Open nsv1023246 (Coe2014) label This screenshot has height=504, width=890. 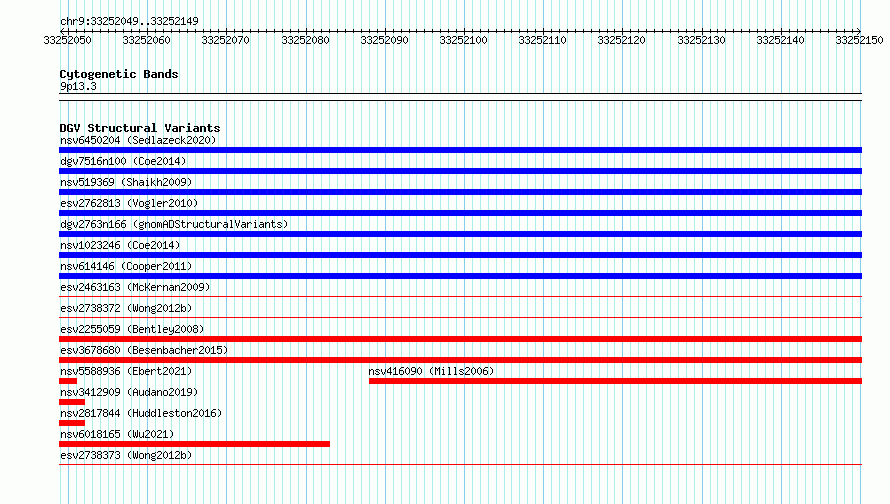pos(120,245)
